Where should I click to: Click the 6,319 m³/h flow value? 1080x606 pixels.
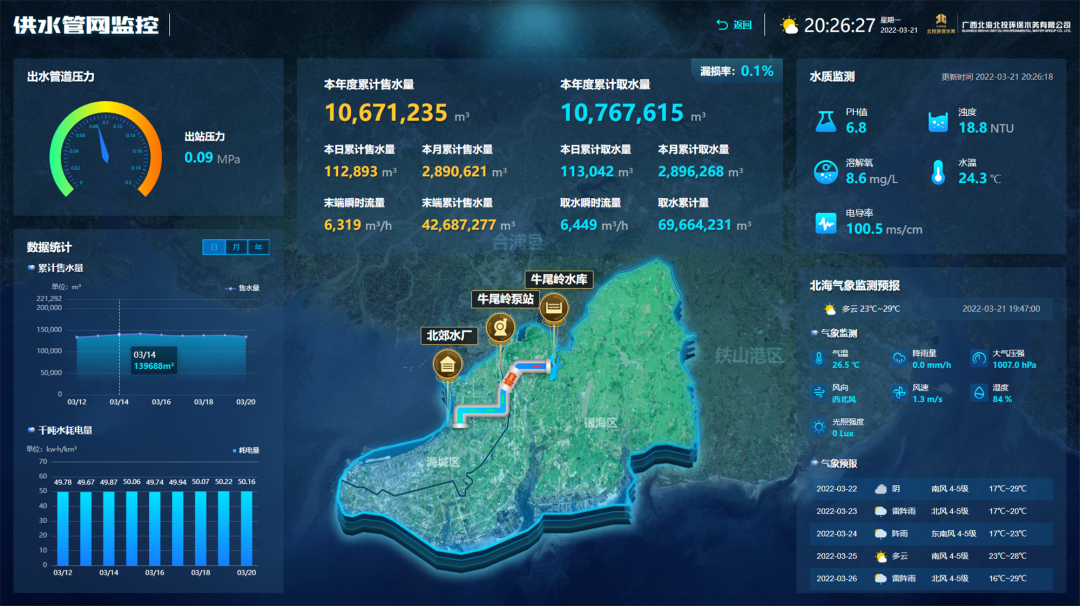point(357,225)
